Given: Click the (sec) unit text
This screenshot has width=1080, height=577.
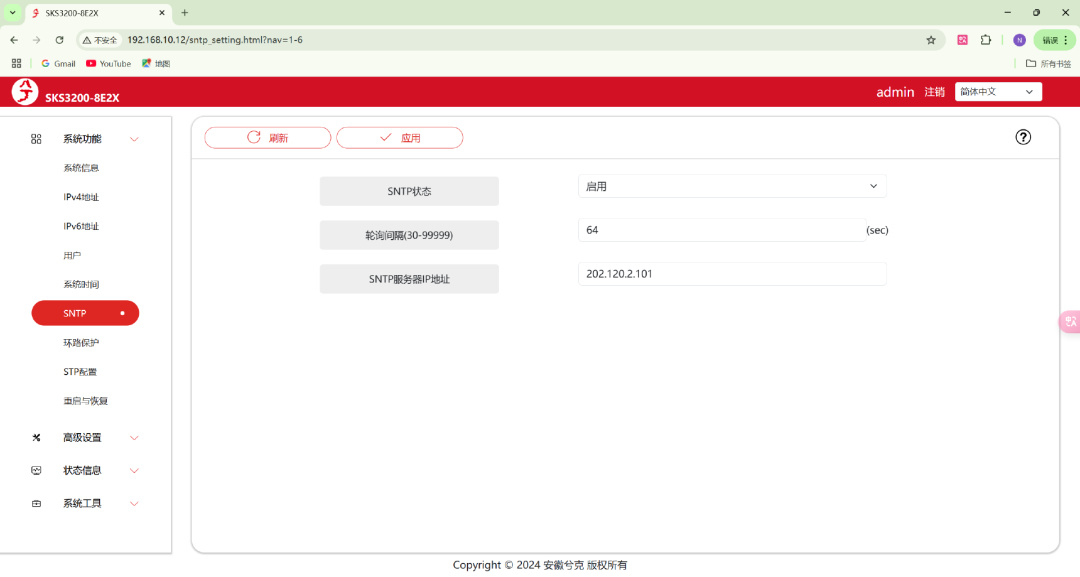Looking at the screenshot, I should [x=878, y=230].
